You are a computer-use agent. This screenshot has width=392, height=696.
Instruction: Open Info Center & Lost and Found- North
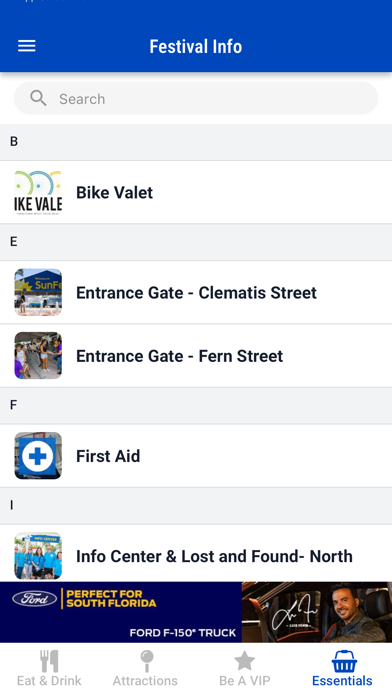click(196, 554)
